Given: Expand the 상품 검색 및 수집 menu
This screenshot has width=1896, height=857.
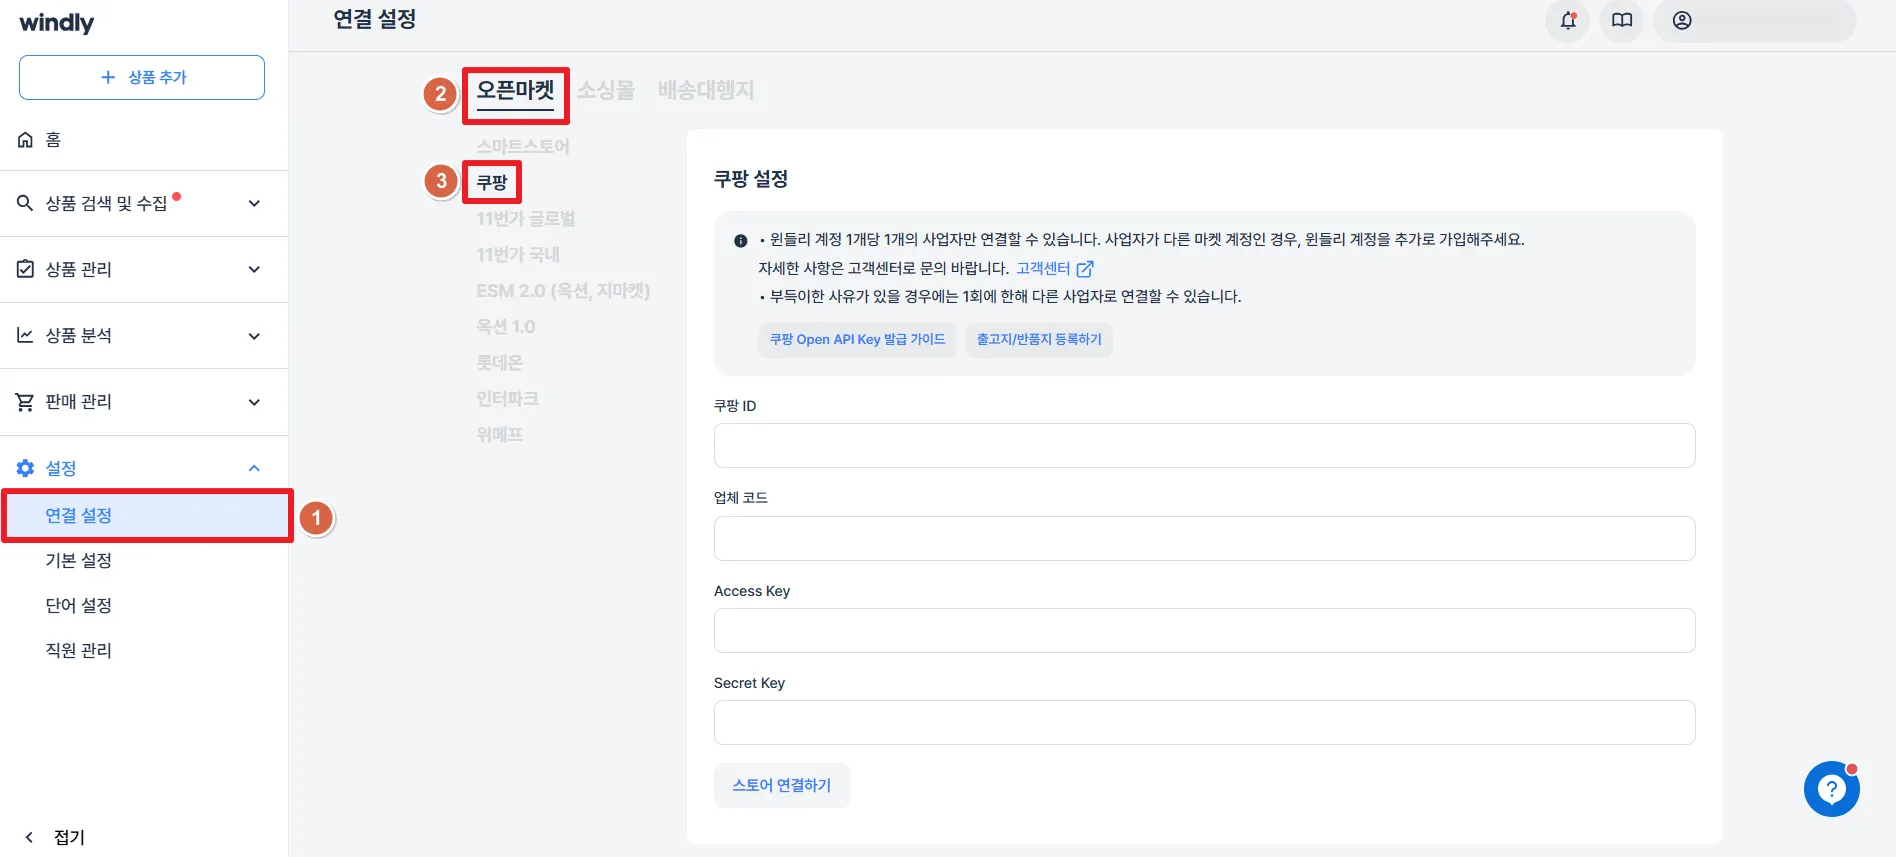Looking at the screenshot, I should [254, 203].
